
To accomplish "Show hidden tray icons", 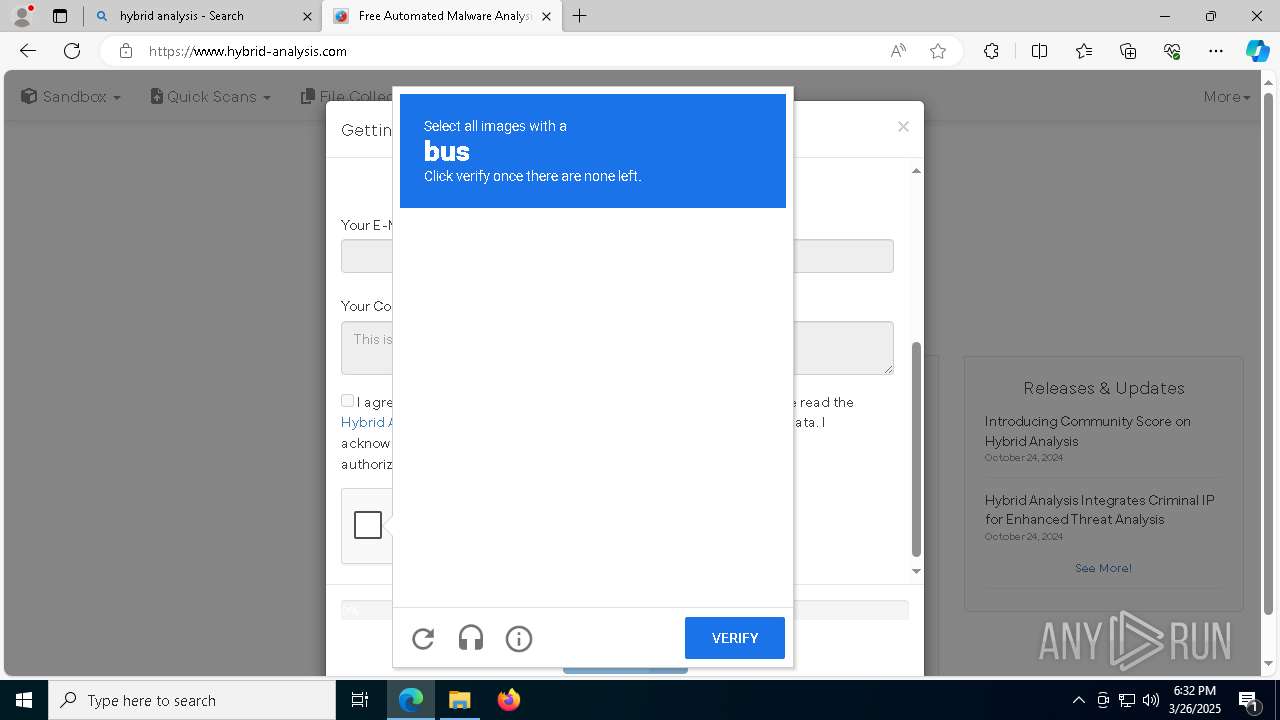I will point(1078,700).
